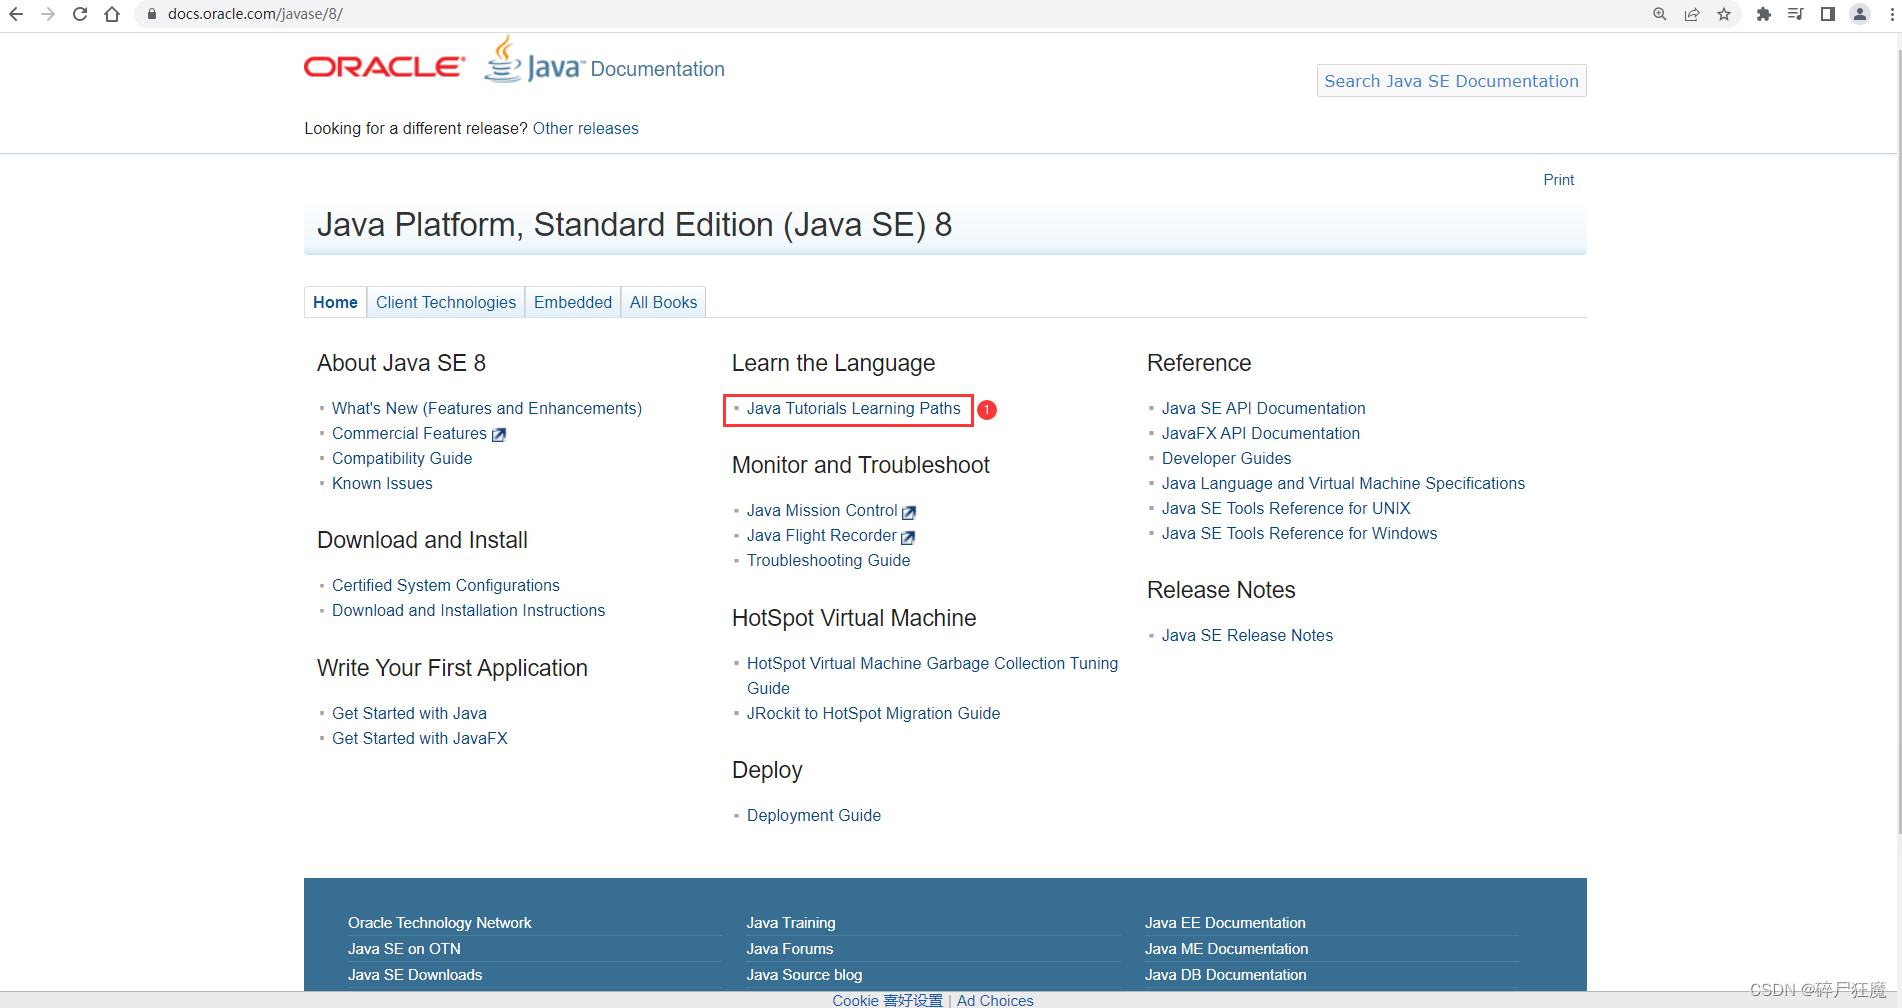Click external link icon beside Java Mission Control

click(909, 512)
